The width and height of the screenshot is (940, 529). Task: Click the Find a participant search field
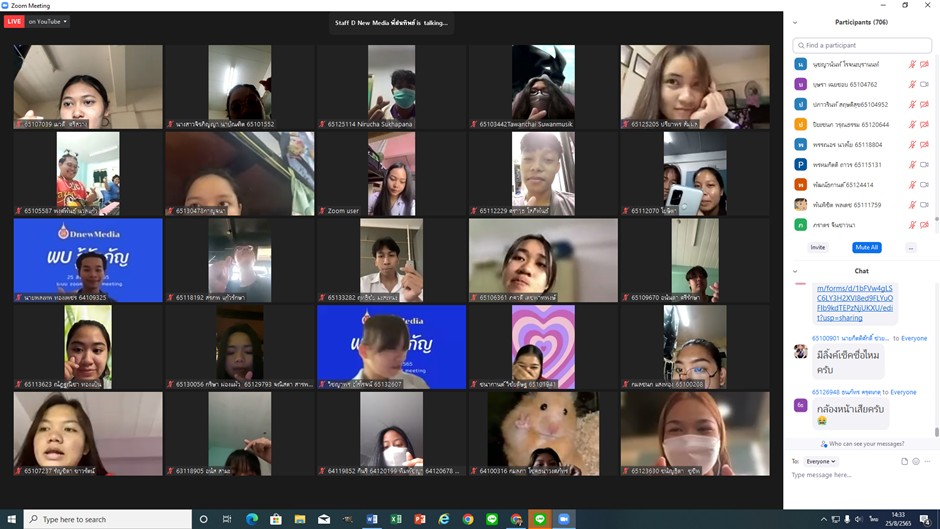point(861,45)
